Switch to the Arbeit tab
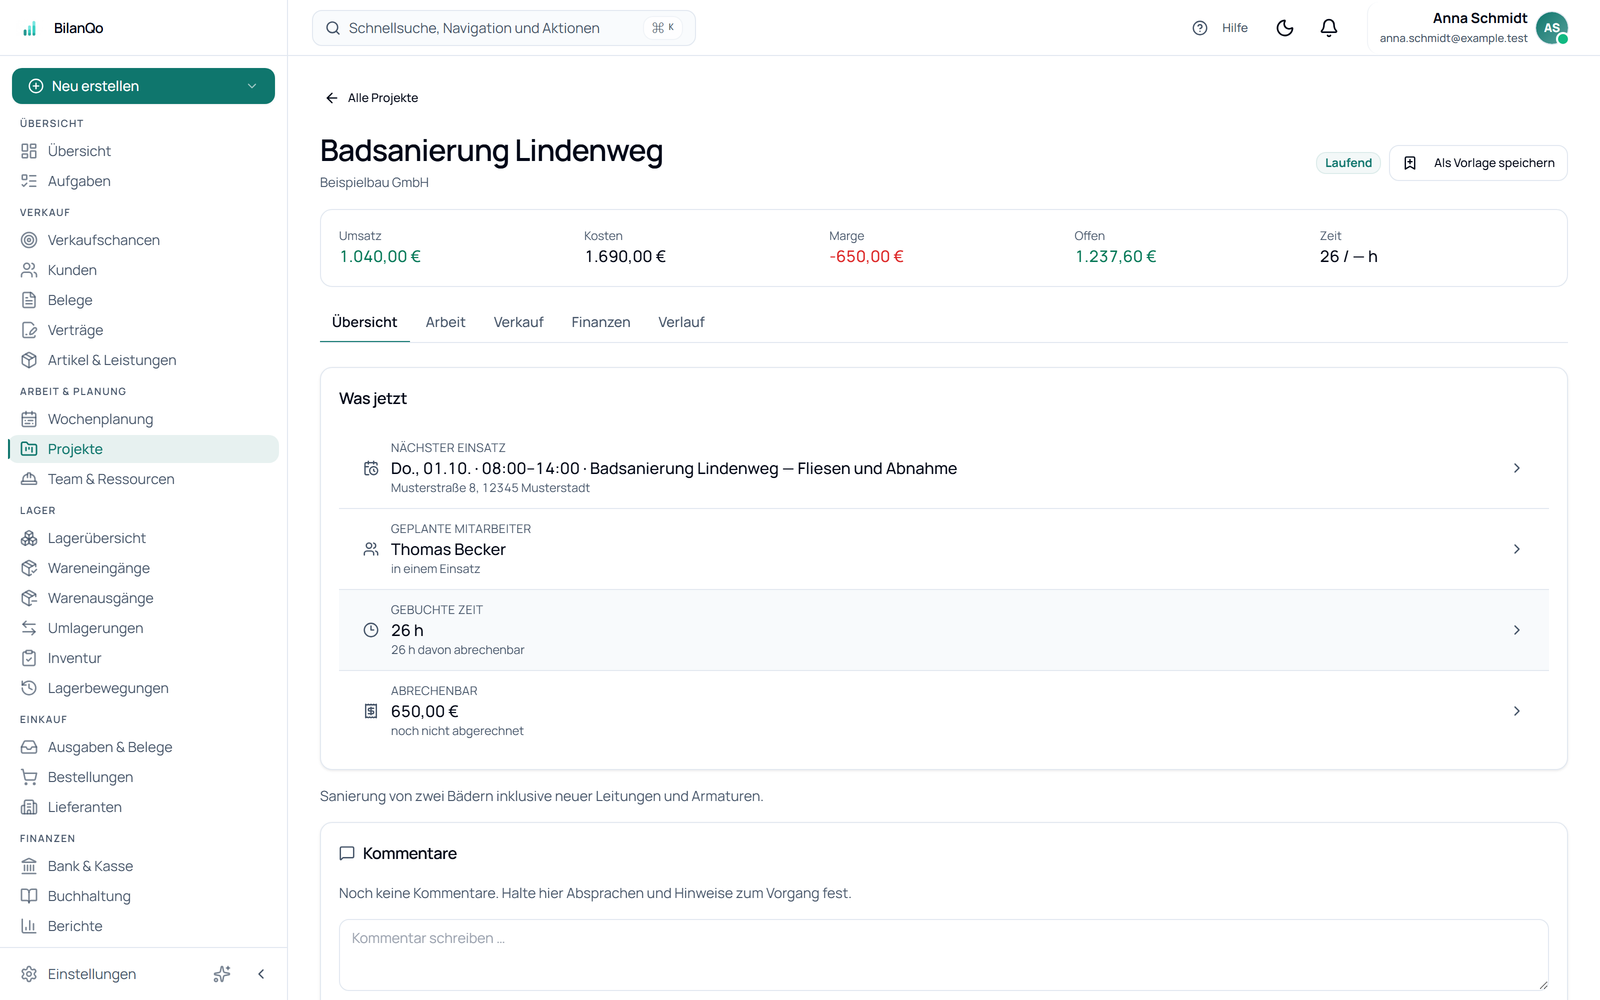Image resolution: width=1600 pixels, height=1000 pixels. point(445,322)
